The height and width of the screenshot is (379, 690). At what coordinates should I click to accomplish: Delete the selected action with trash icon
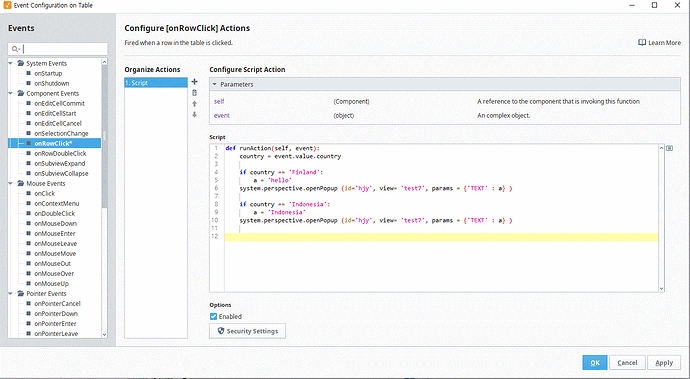pyautogui.click(x=195, y=93)
